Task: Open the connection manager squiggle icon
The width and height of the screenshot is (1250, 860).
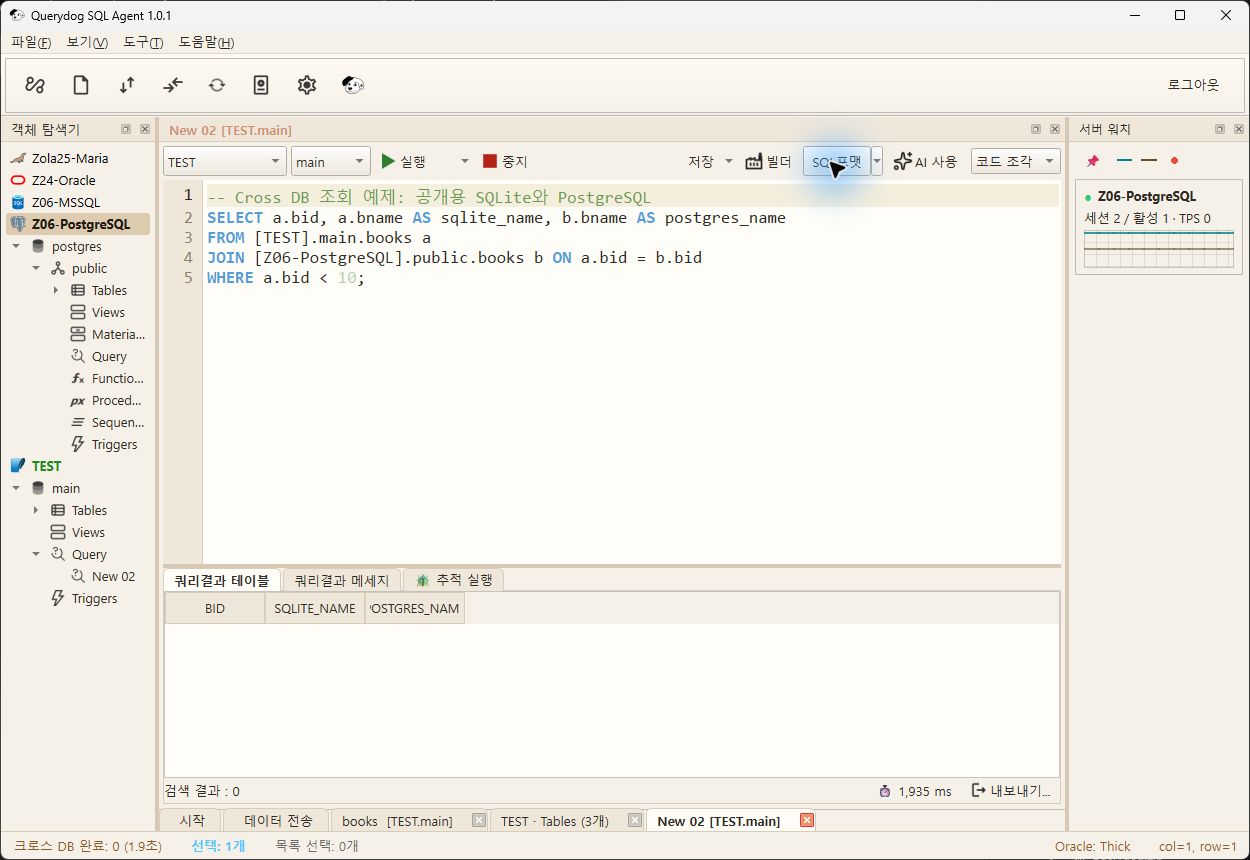Action: [x=35, y=85]
